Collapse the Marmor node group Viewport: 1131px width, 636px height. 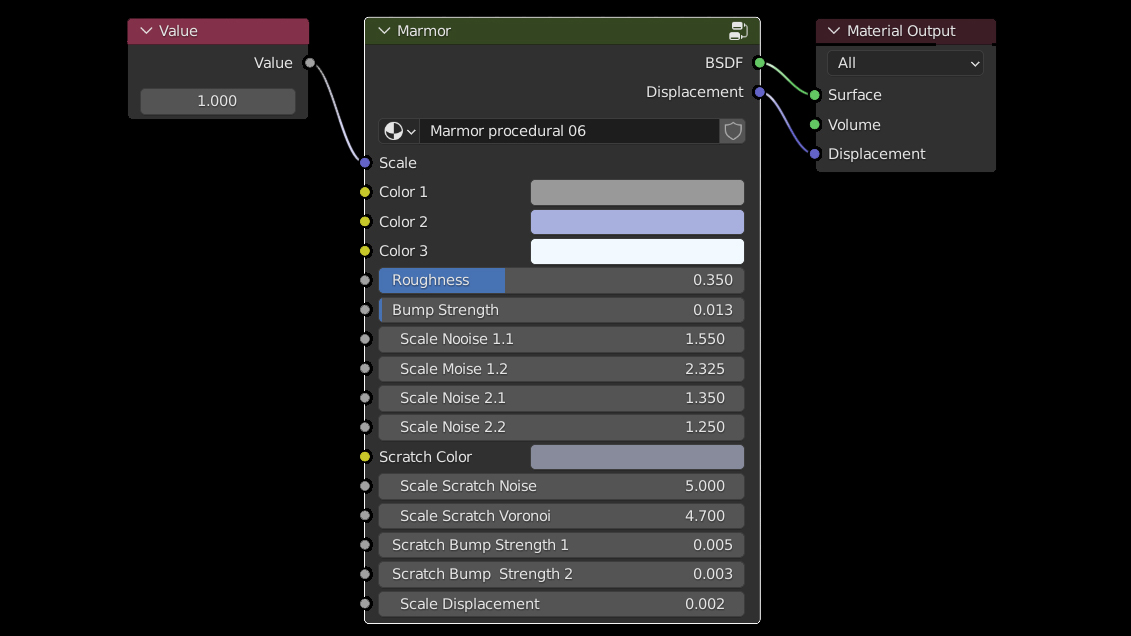point(383,31)
